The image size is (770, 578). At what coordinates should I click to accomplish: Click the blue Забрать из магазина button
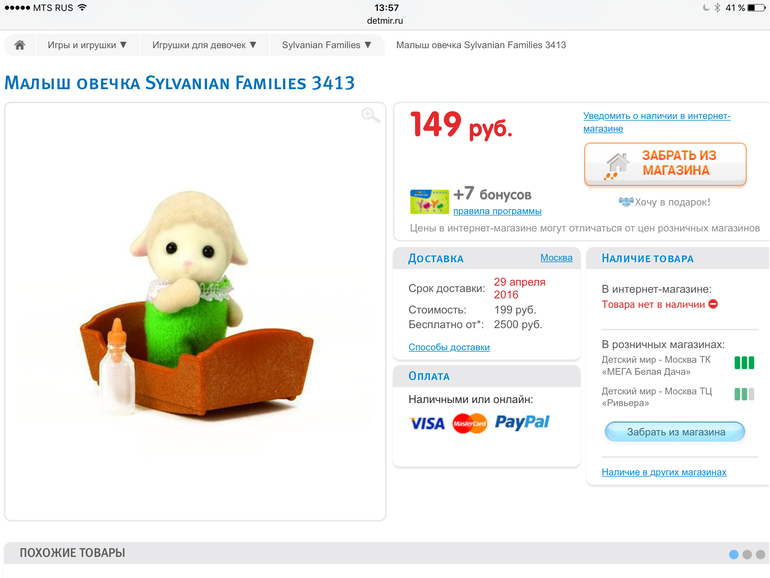tap(675, 432)
